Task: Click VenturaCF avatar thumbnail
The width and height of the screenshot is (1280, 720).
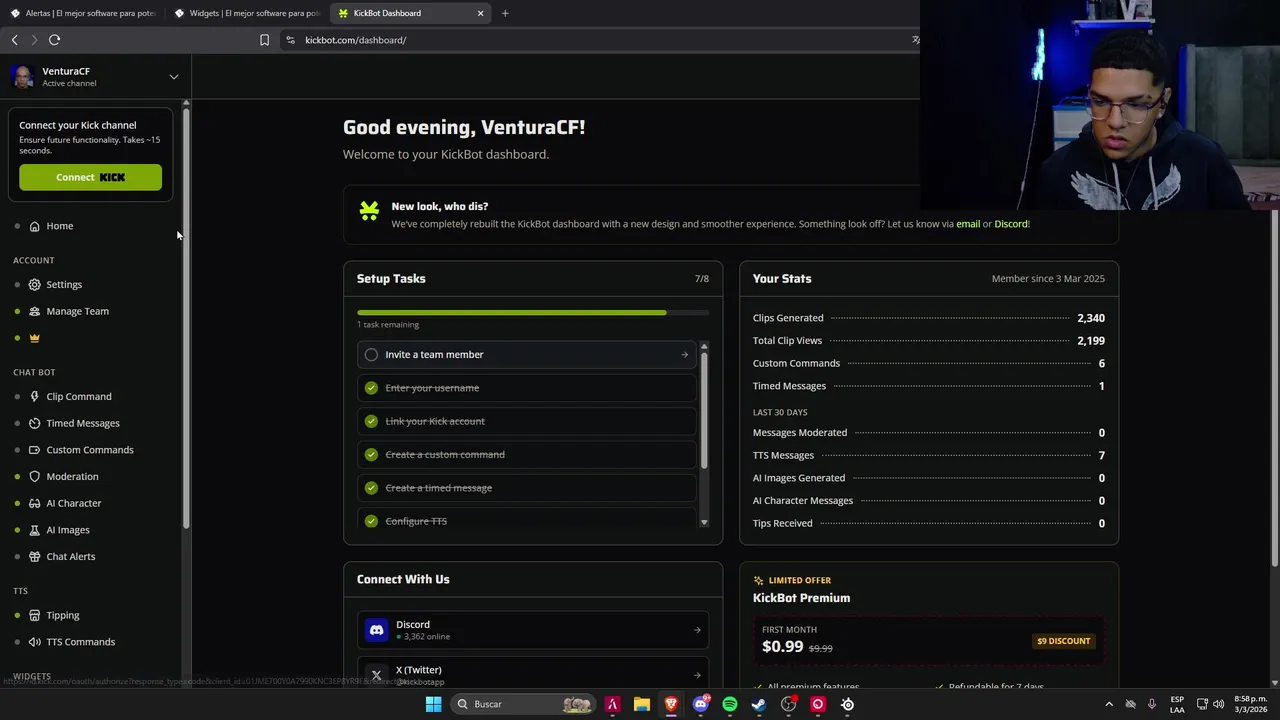Action: pyautogui.click(x=23, y=77)
